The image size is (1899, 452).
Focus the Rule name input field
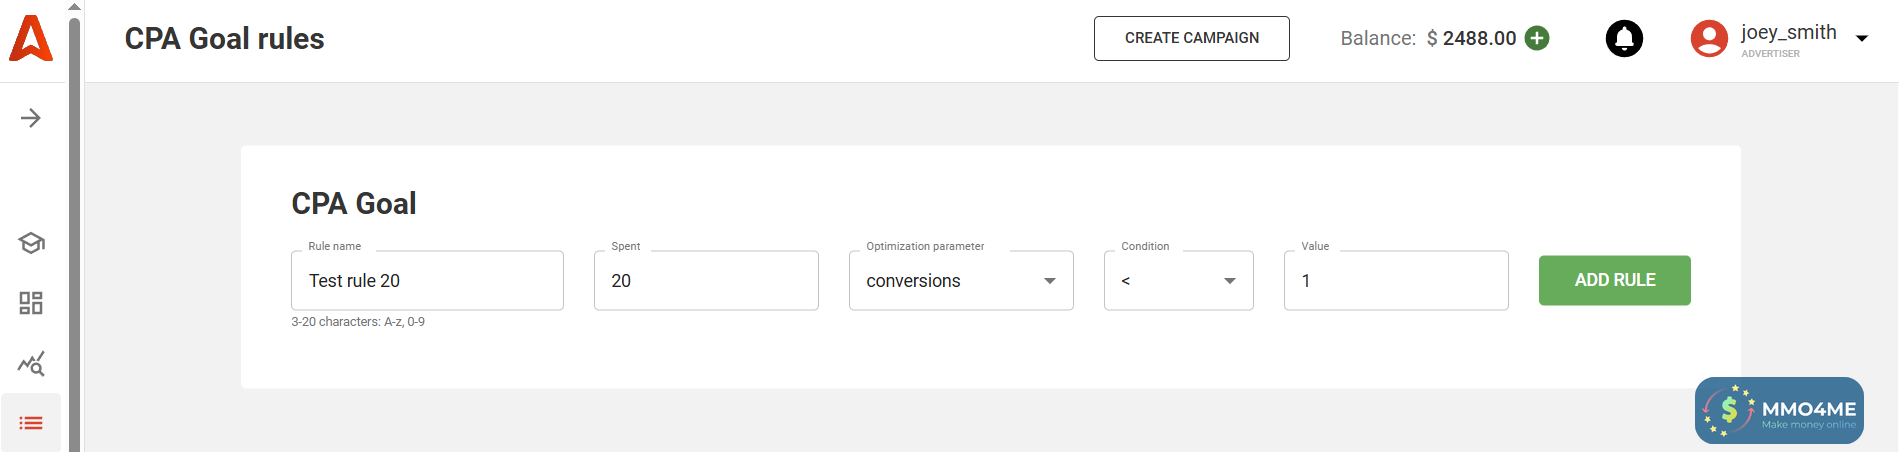[x=427, y=281]
